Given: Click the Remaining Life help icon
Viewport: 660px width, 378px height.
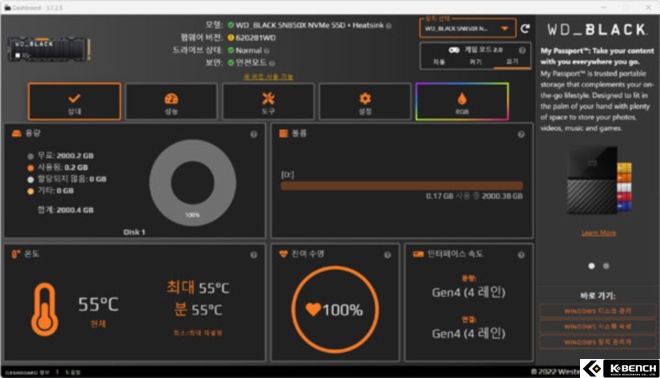Looking at the screenshot, I should coord(387,255).
